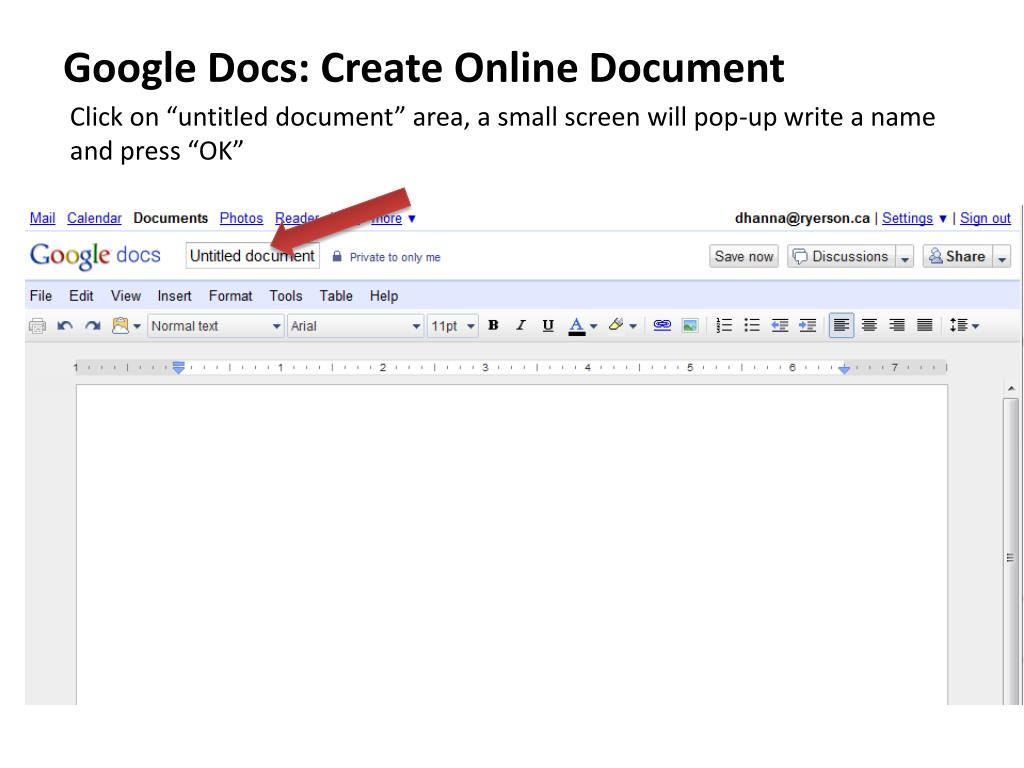Toggle bold formatting
The height and width of the screenshot is (768, 1024).
coord(494,325)
